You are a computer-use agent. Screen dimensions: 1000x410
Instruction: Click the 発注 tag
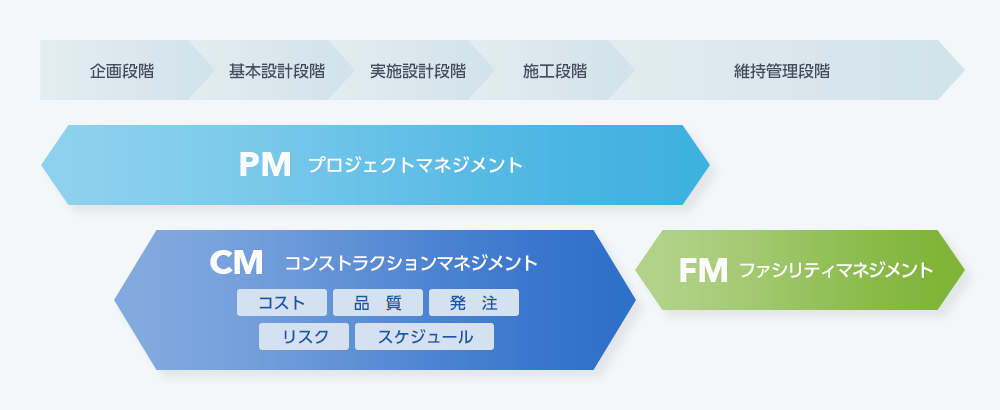[474, 302]
